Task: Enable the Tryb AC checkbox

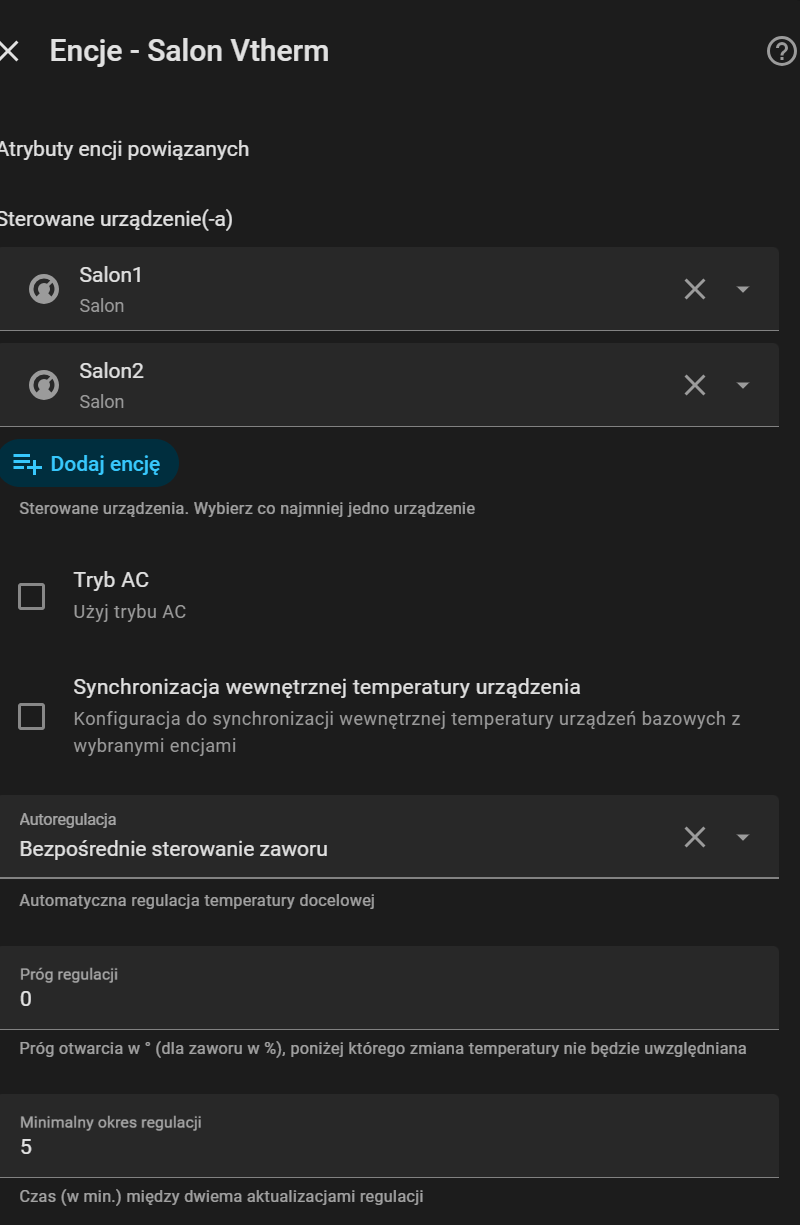Action: [32, 597]
